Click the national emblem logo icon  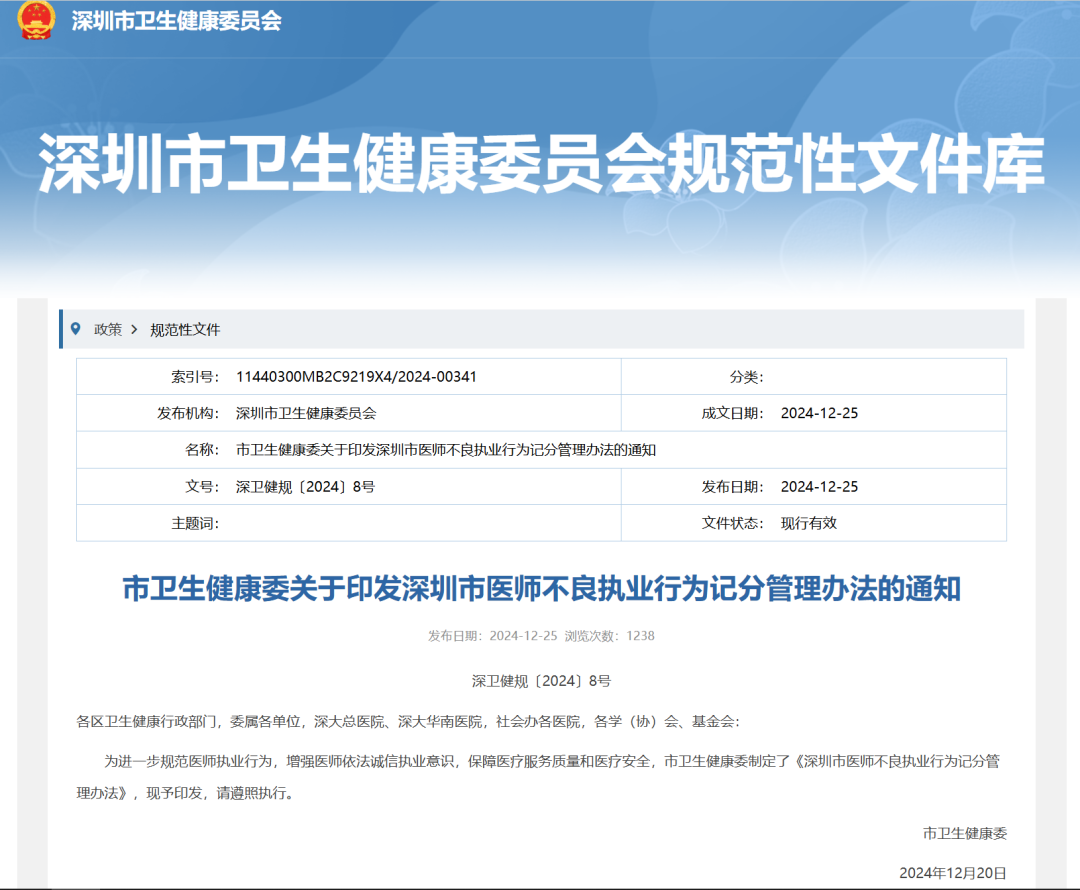[36, 20]
